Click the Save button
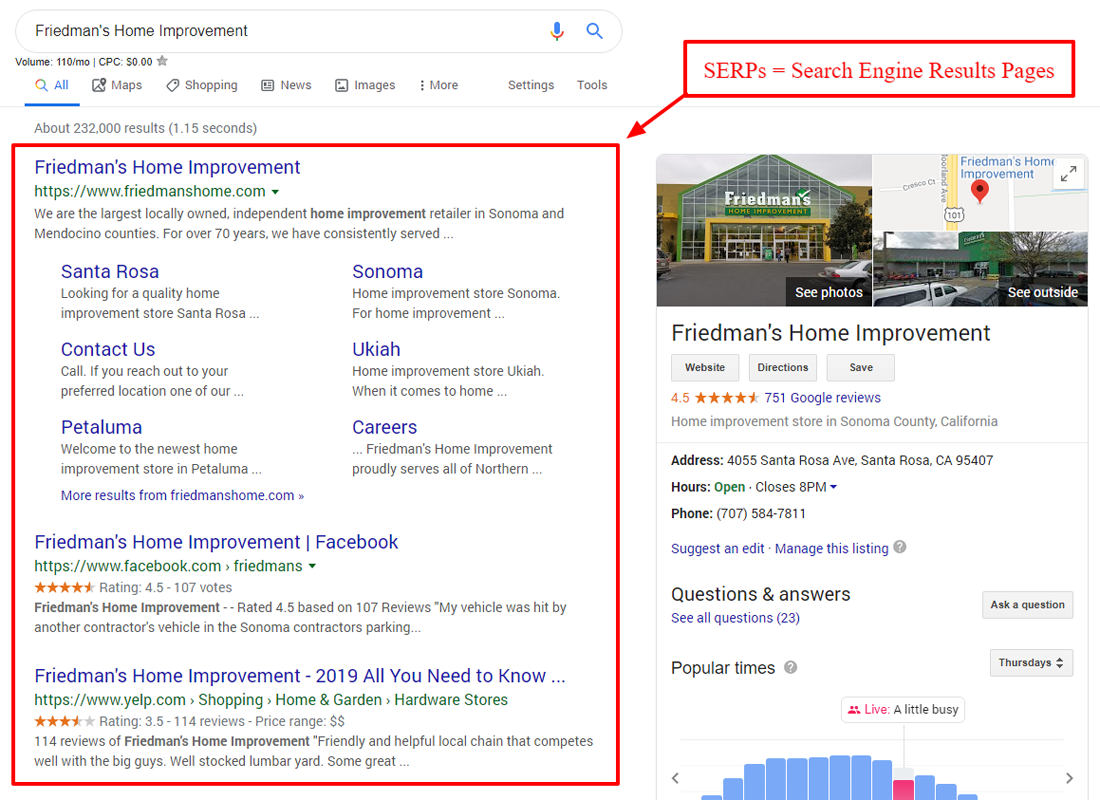The height and width of the screenshot is (800, 1100). tap(861, 368)
